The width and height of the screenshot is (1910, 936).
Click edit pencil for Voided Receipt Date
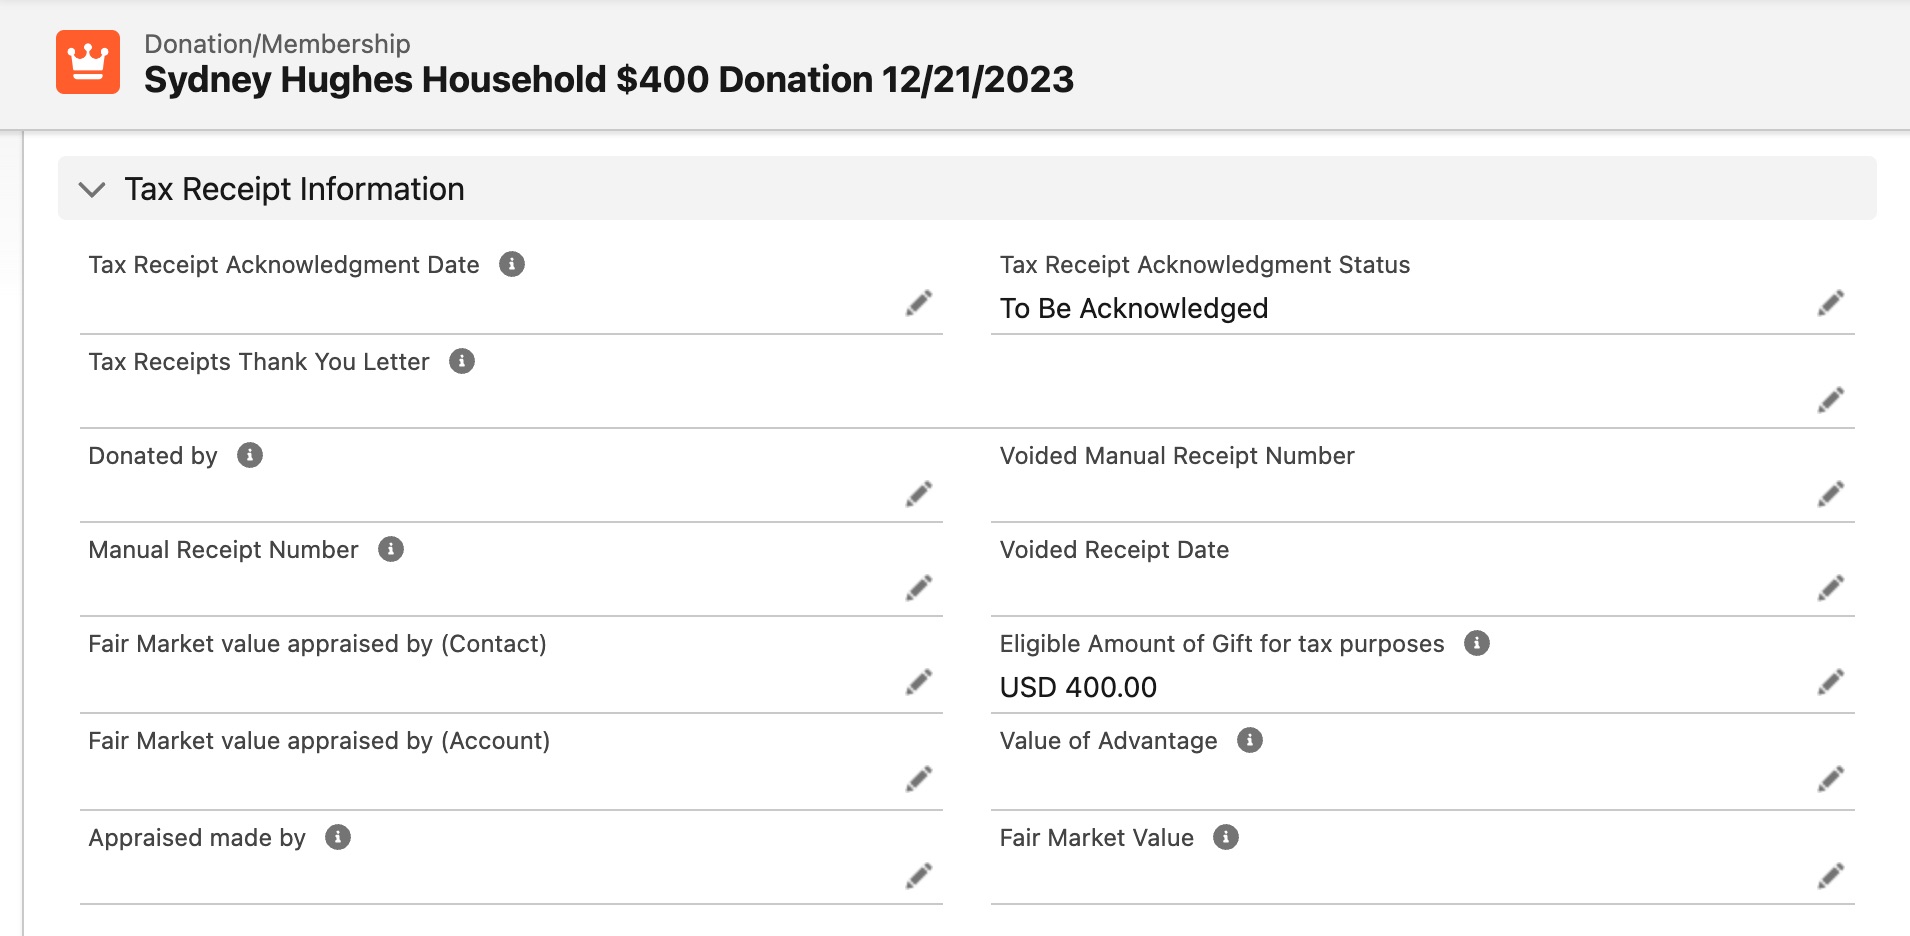(x=1832, y=588)
